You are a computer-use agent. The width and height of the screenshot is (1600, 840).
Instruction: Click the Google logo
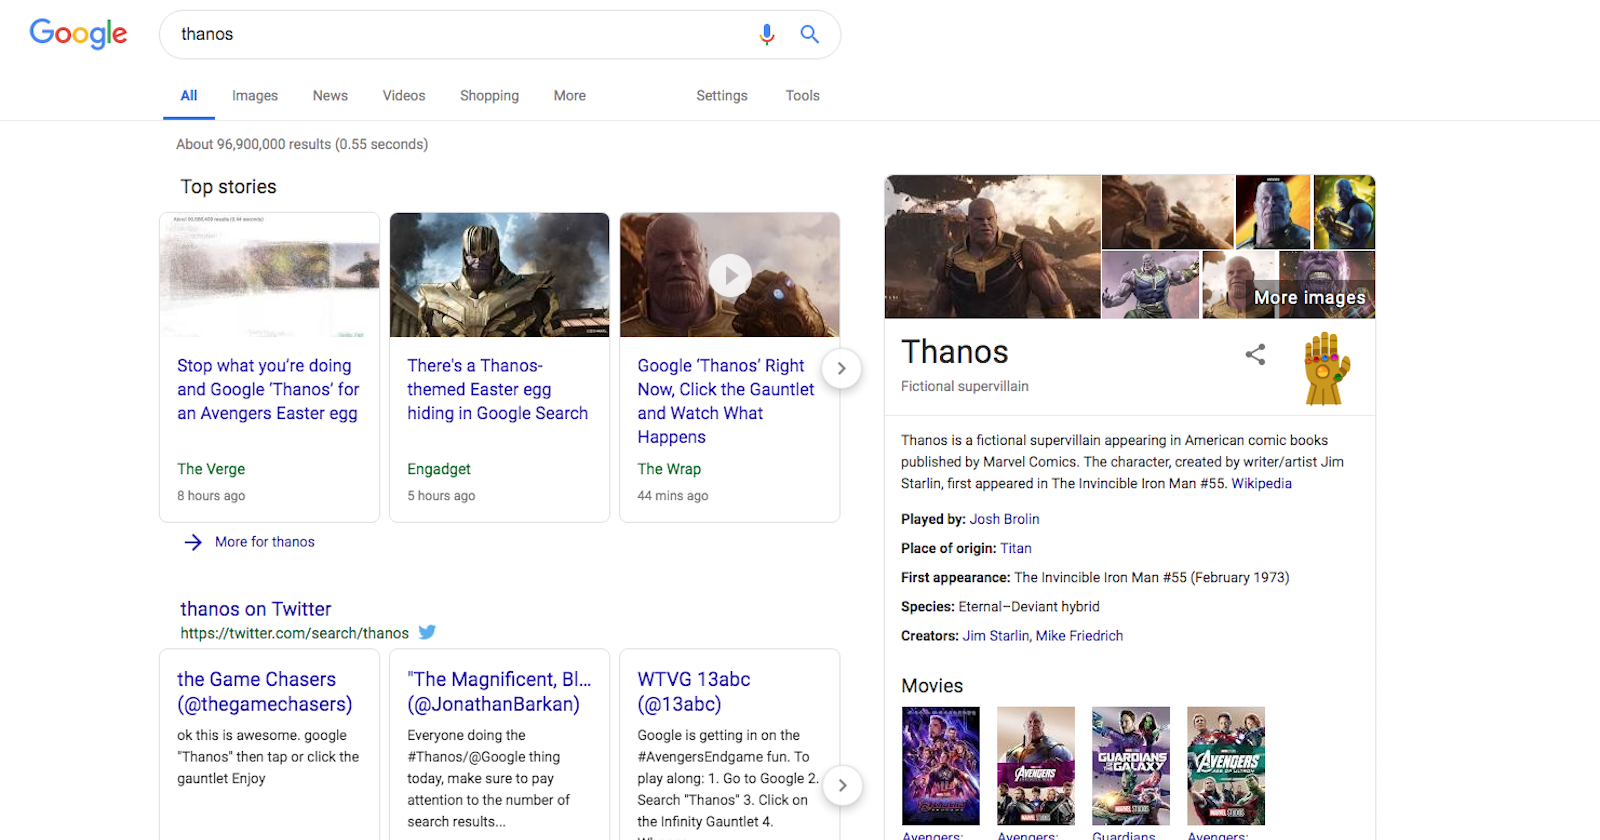pyautogui.click(x=78, y=34)
